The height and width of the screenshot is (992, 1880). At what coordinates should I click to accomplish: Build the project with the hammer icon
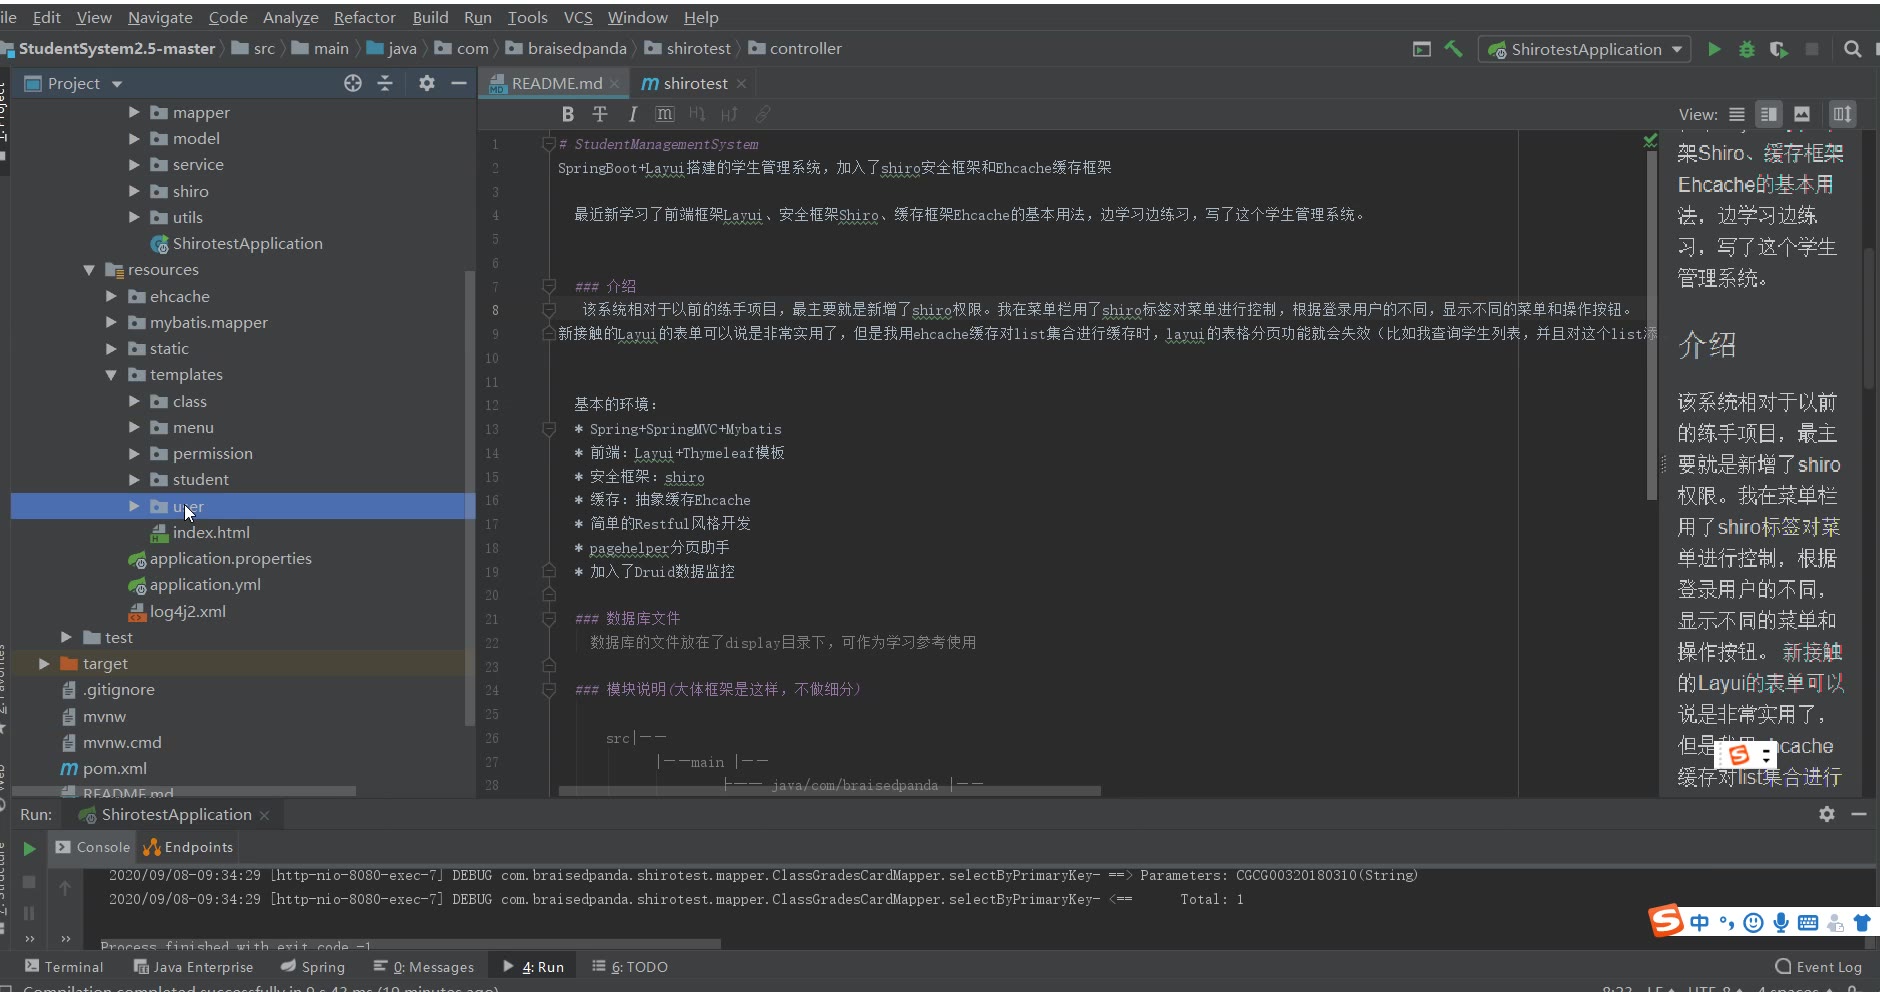point(1453,49)
